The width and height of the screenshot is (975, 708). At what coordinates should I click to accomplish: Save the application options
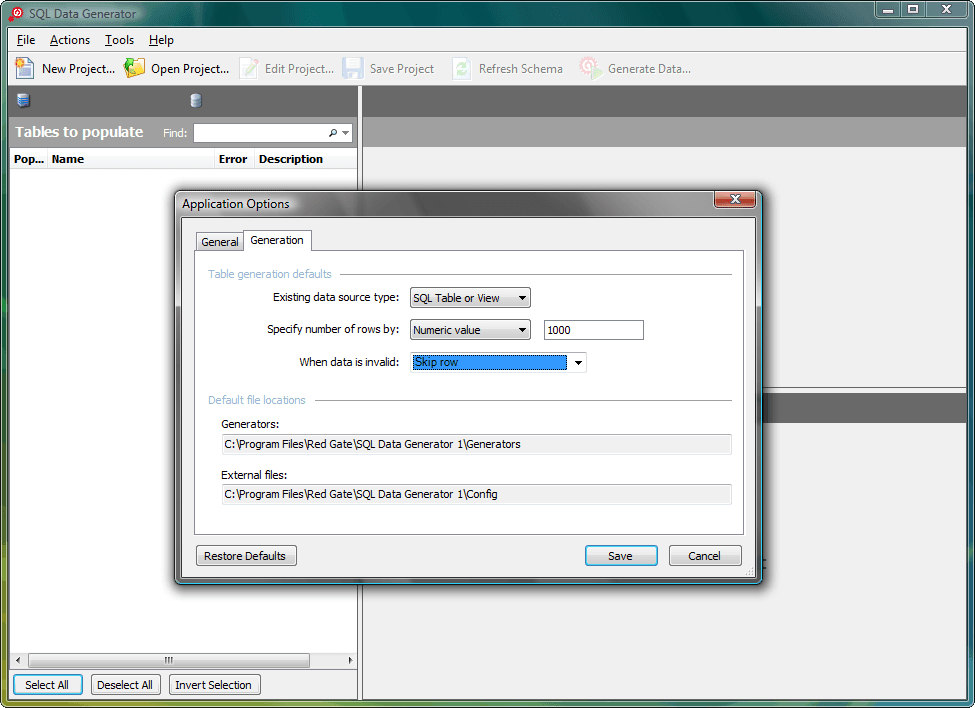(x=621, y=556)
